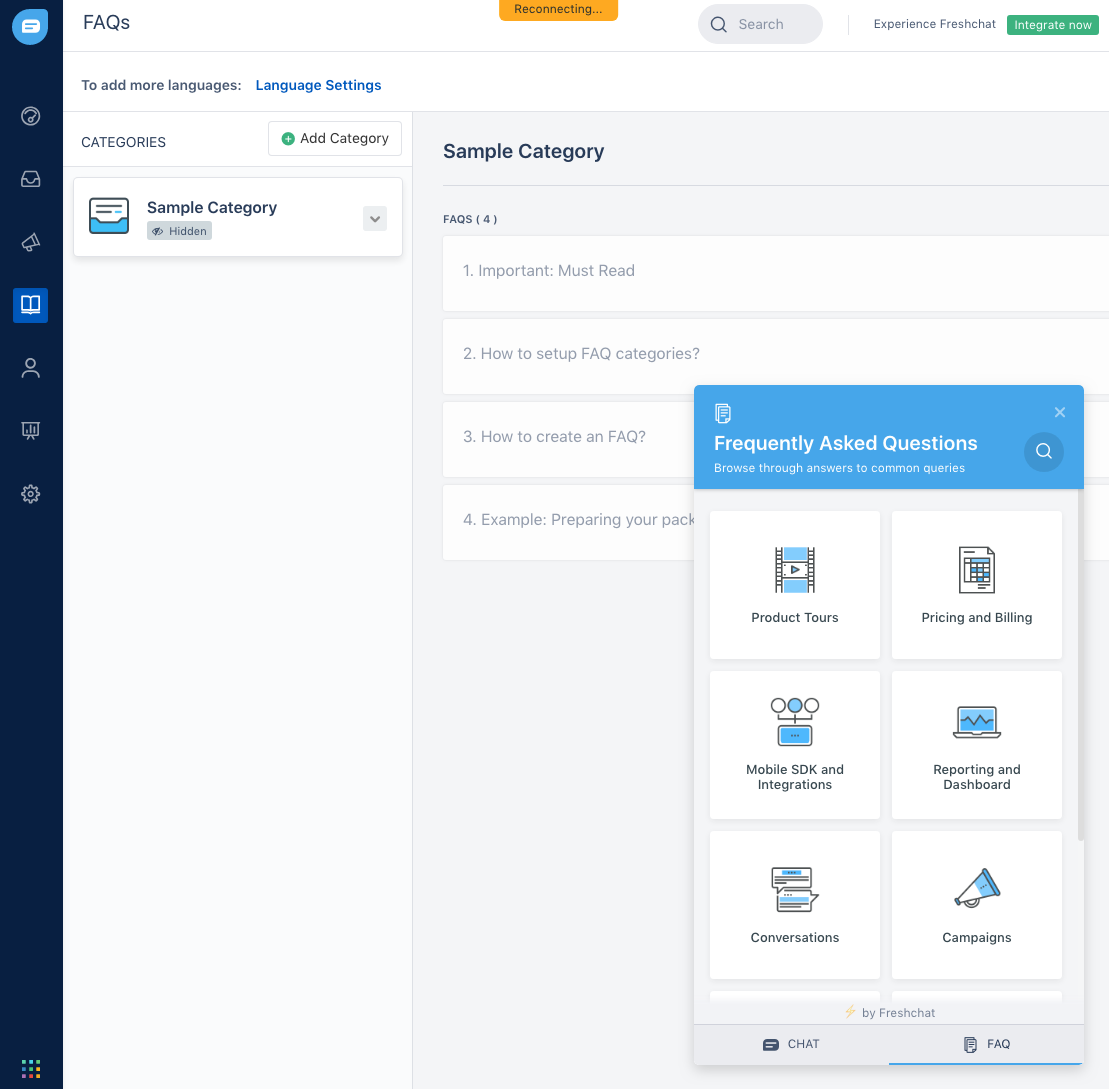Viewport: 1109px width, 1089px height.
Task: Select the Inbox icon in the sidebar
Action: pyautogui.click(x=30, y=179)
